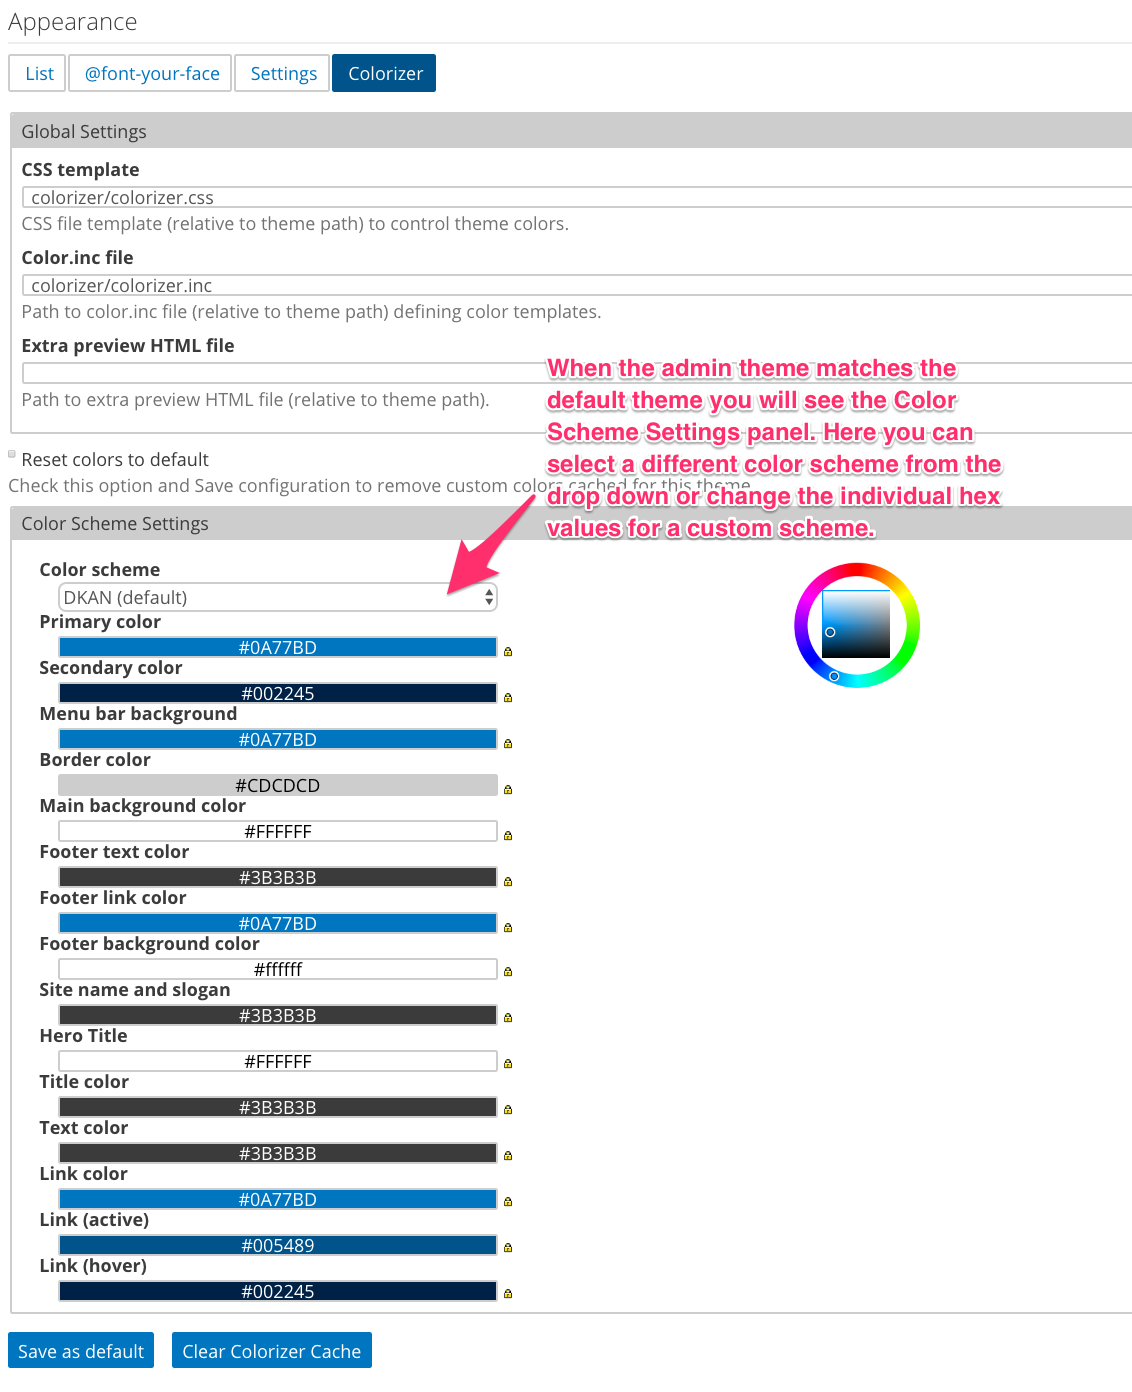The image size is (1132, 1392).
Task: Select the Primary color #0A77BD field
Action: coord(278,647)
